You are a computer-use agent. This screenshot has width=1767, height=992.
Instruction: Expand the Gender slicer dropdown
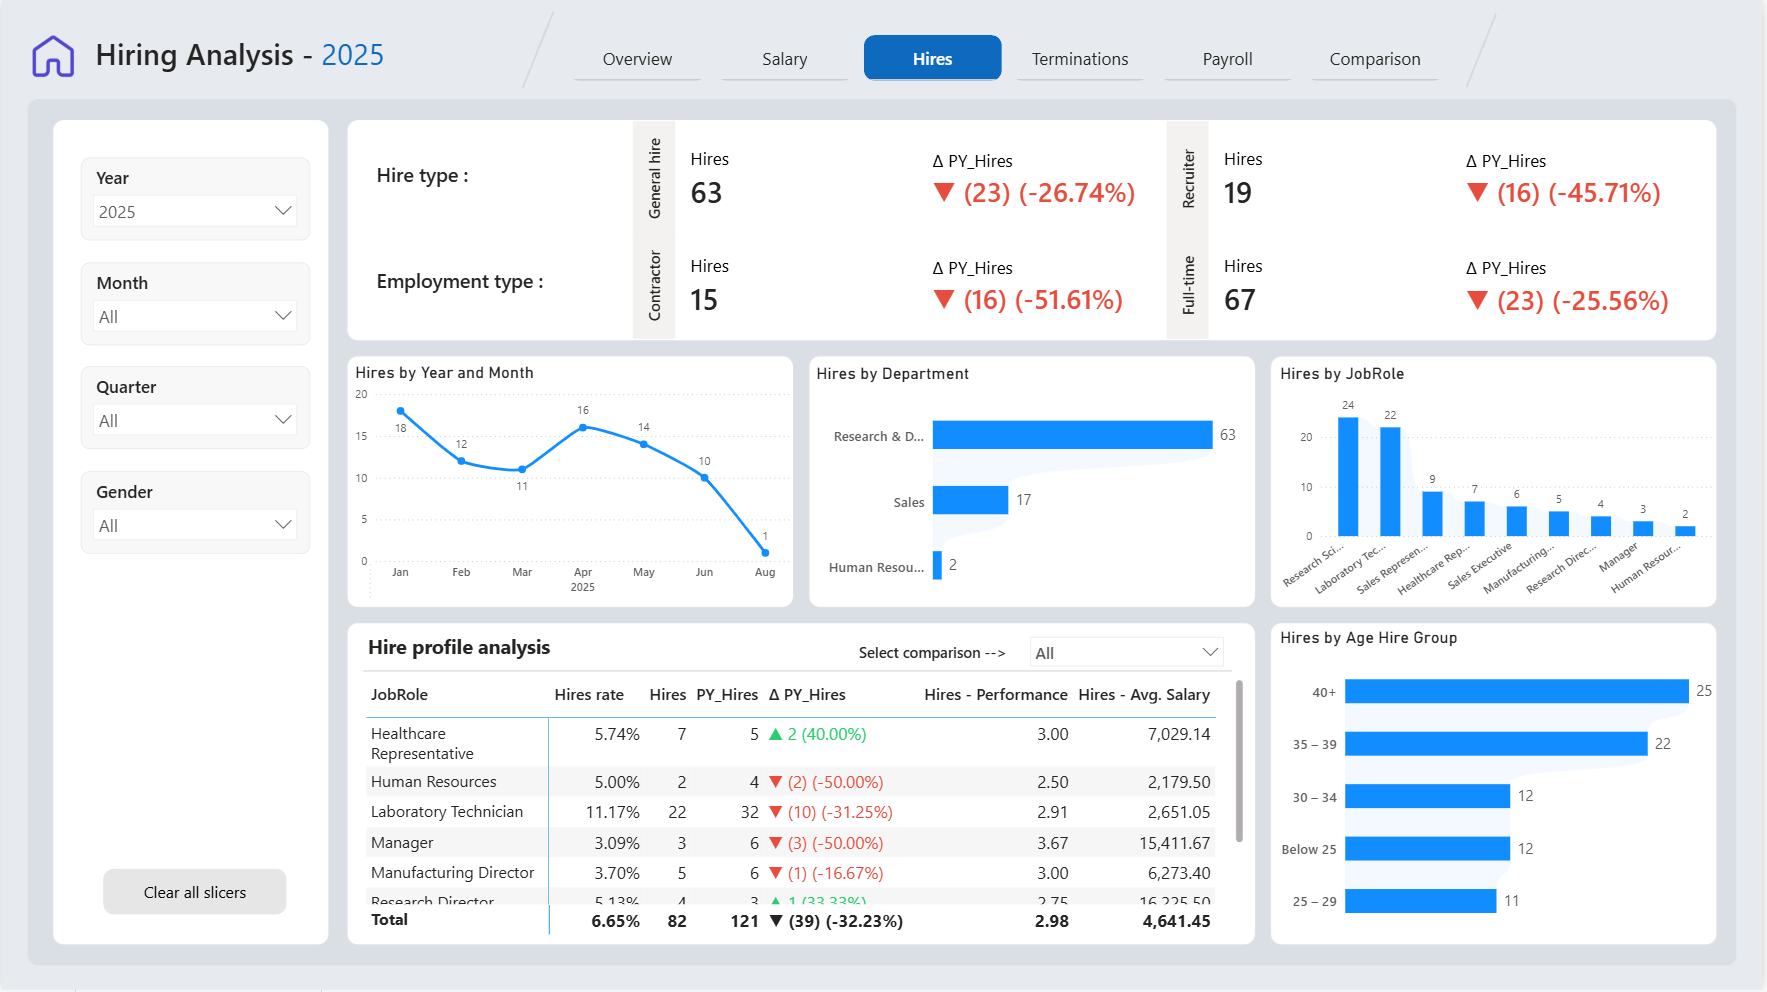(x=195, y=525)
